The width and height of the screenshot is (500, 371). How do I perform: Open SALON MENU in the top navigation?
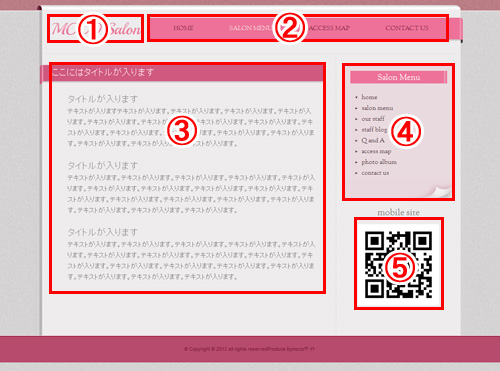point(251,28)
